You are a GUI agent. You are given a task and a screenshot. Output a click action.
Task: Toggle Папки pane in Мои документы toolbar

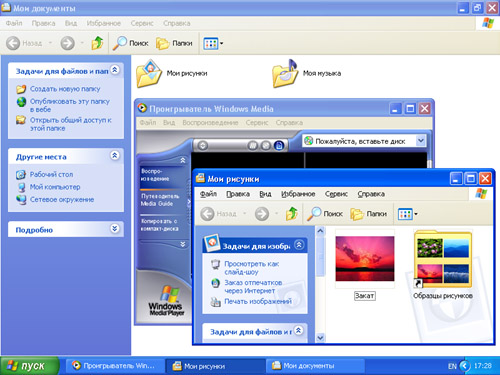click(174, 43)
